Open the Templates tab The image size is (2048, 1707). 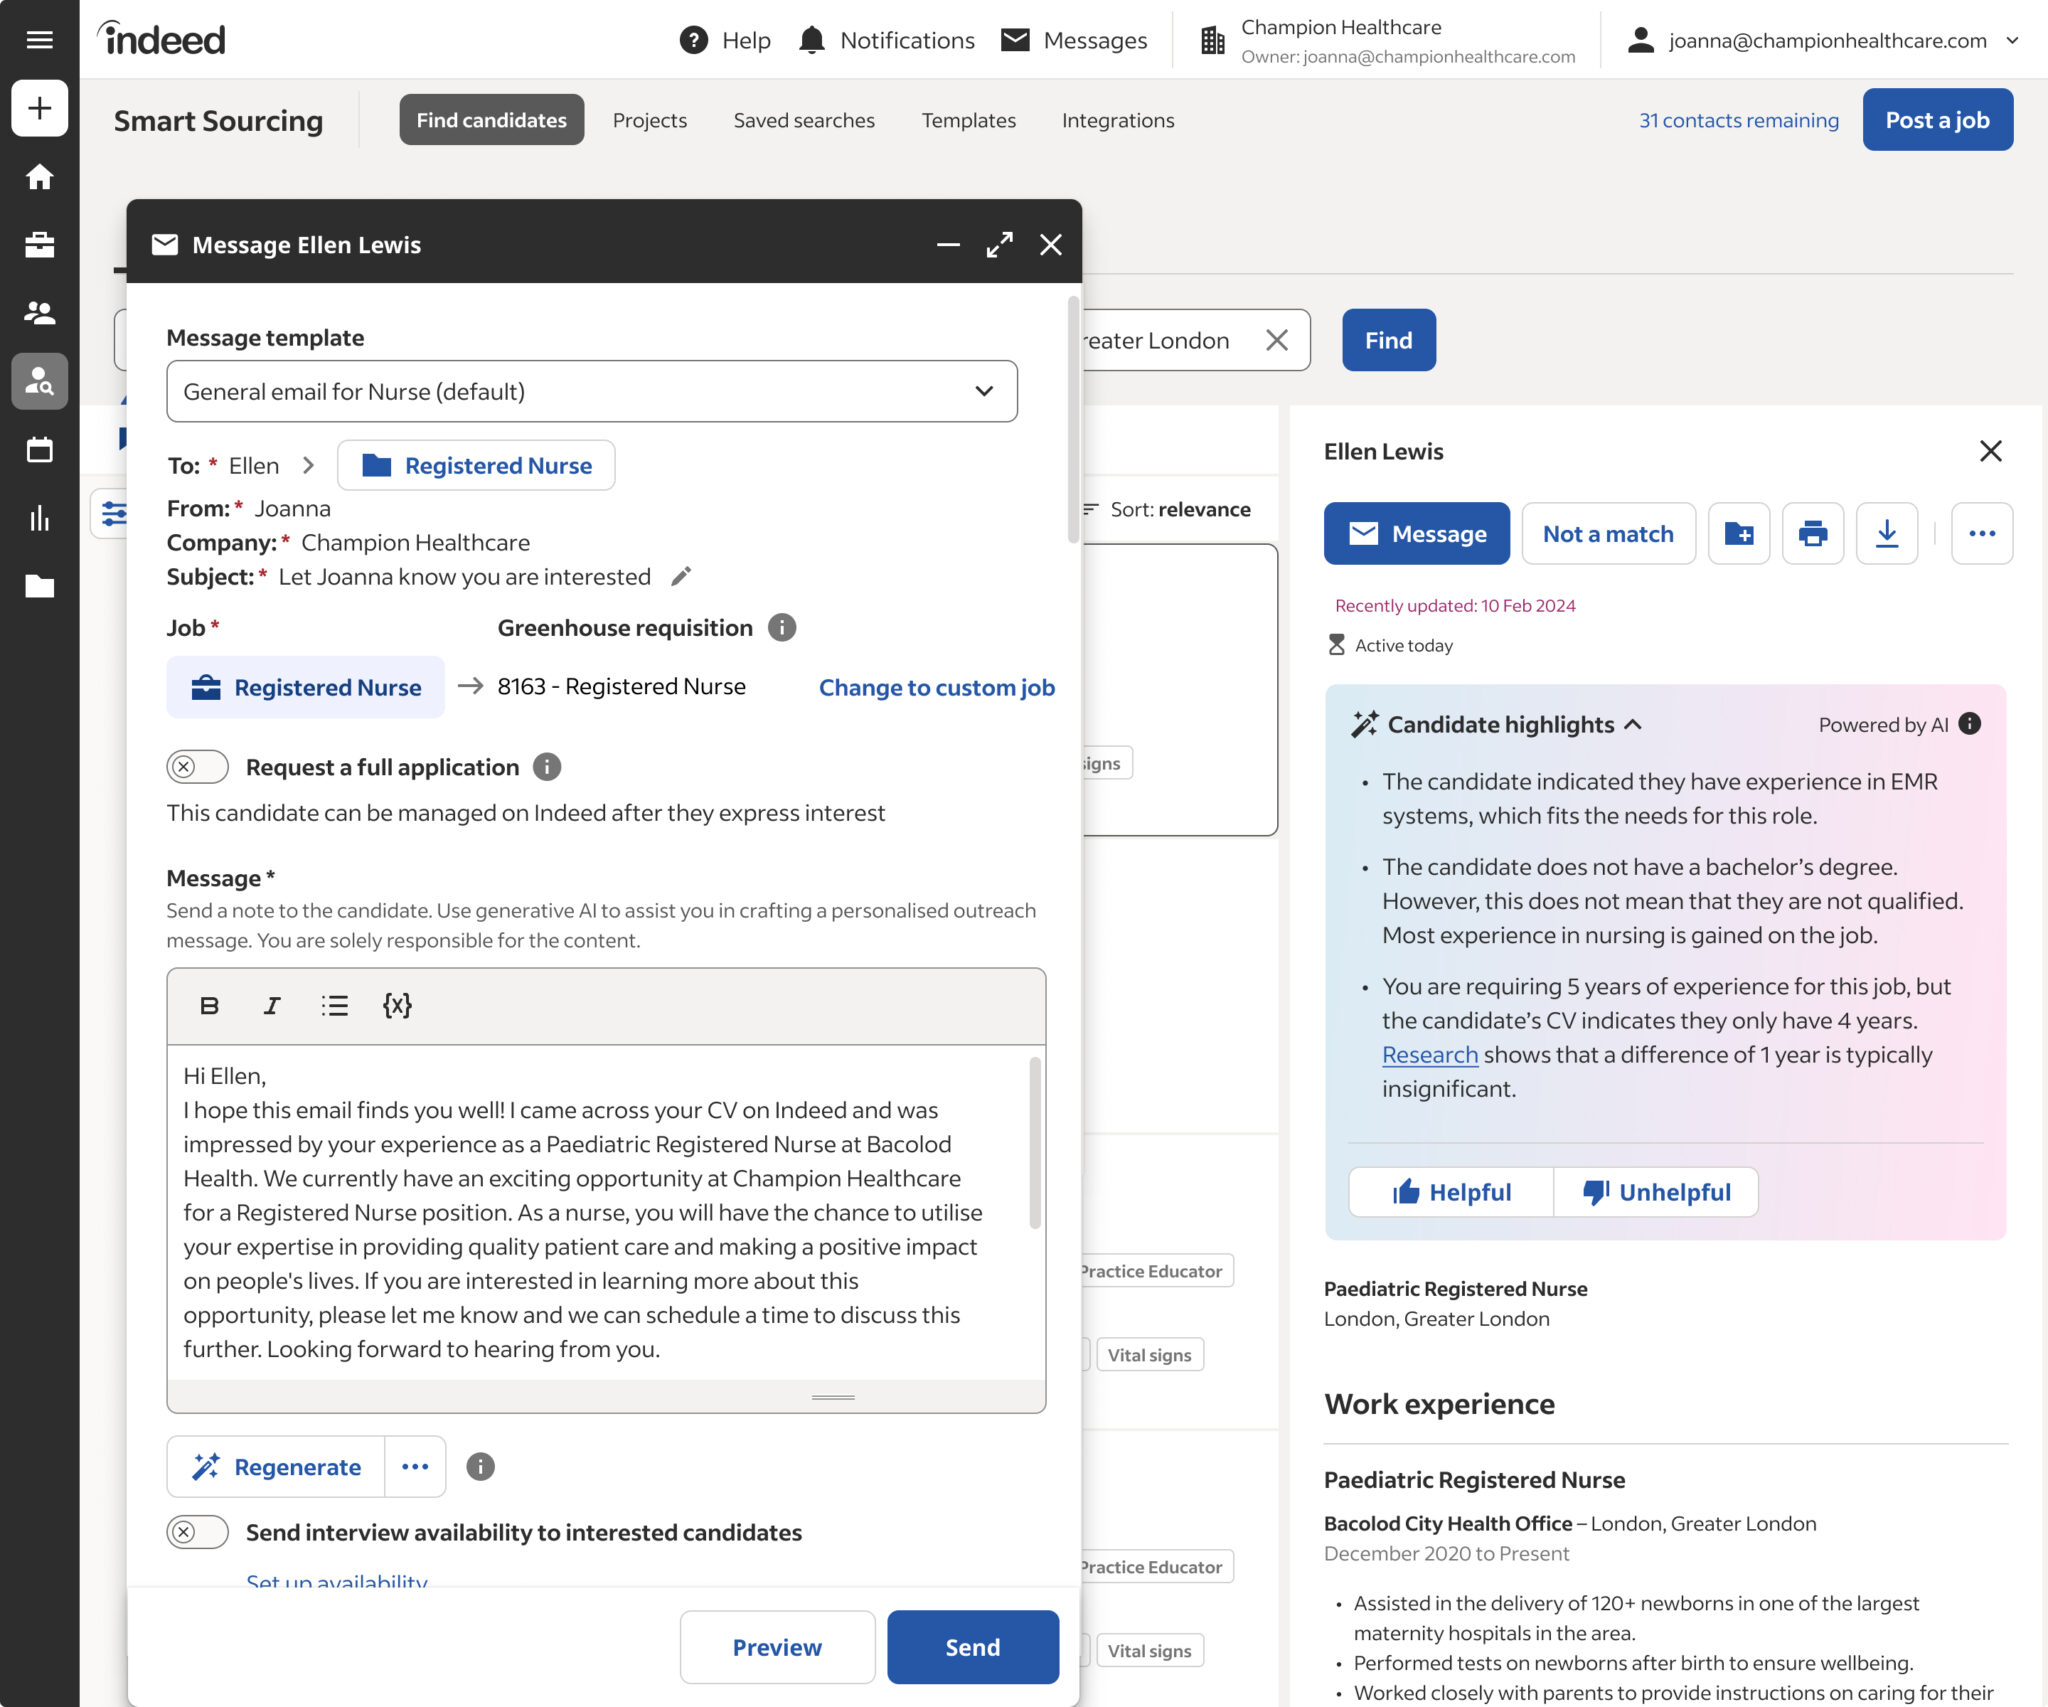pyautogui.click(x=967, y=120)
